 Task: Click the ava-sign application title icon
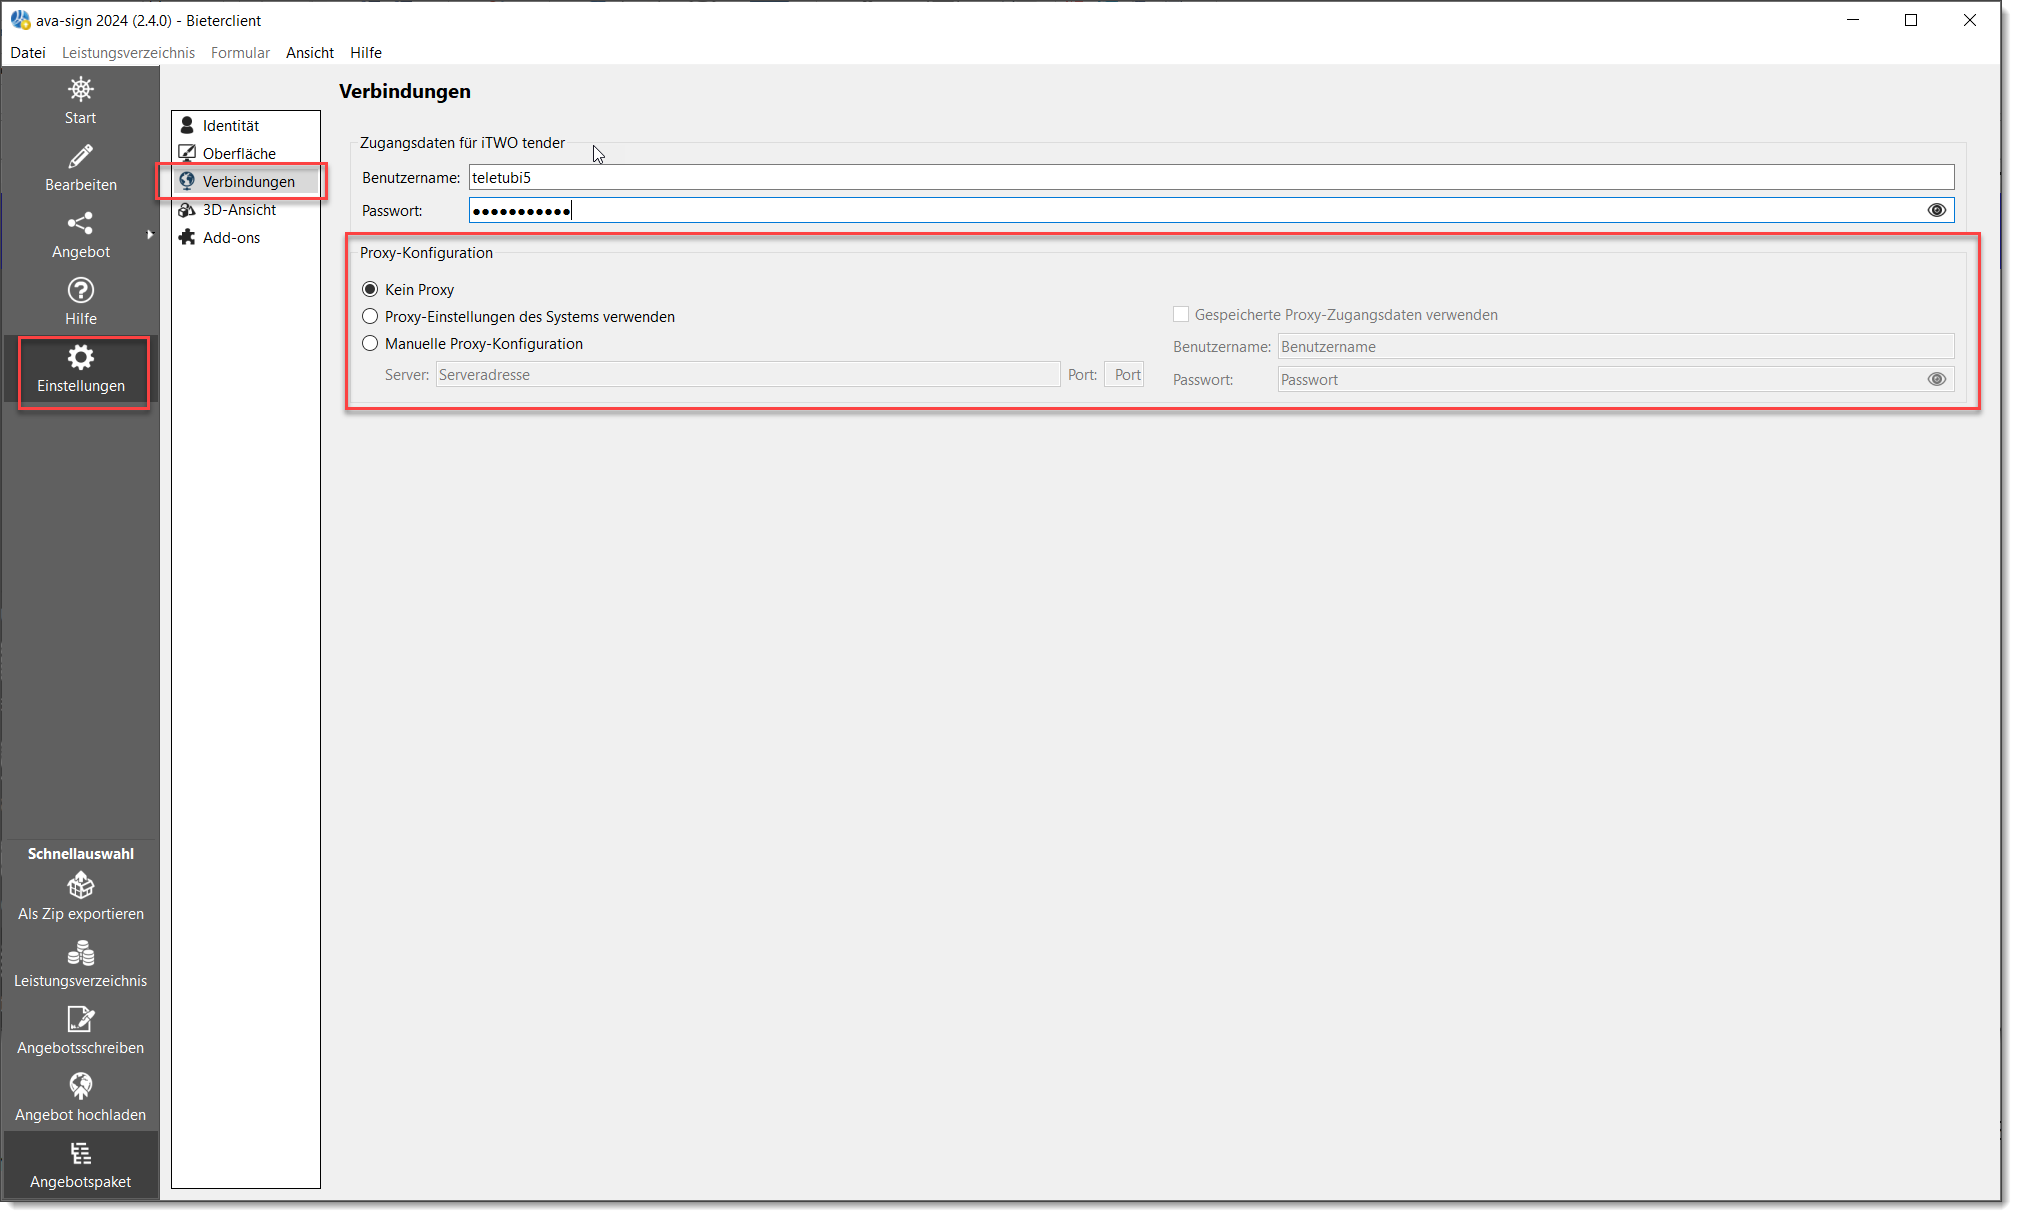point(20,20)
